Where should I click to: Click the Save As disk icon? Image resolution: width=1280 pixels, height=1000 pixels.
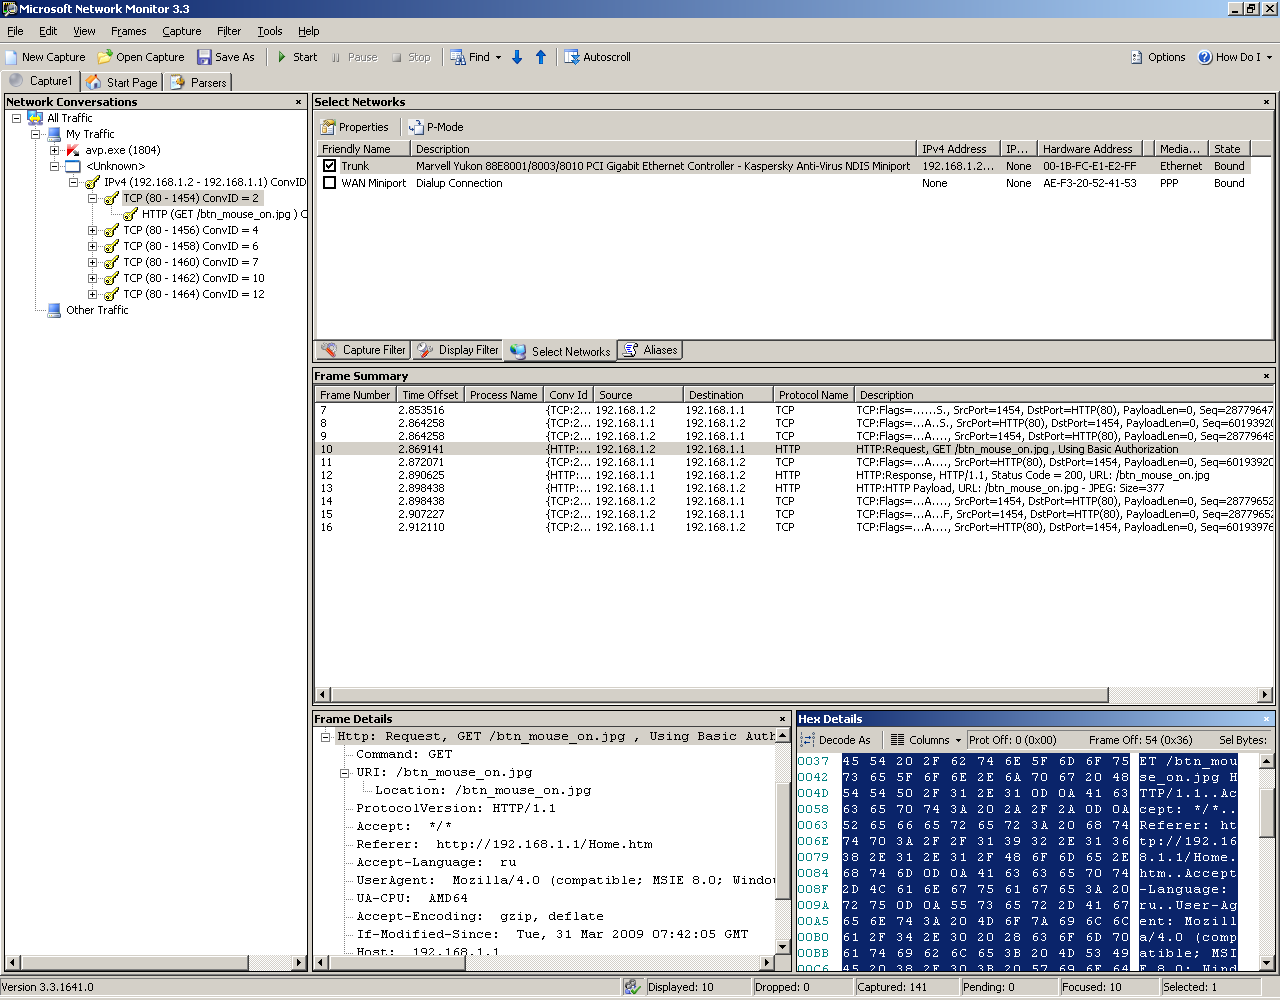coord(204,57)
